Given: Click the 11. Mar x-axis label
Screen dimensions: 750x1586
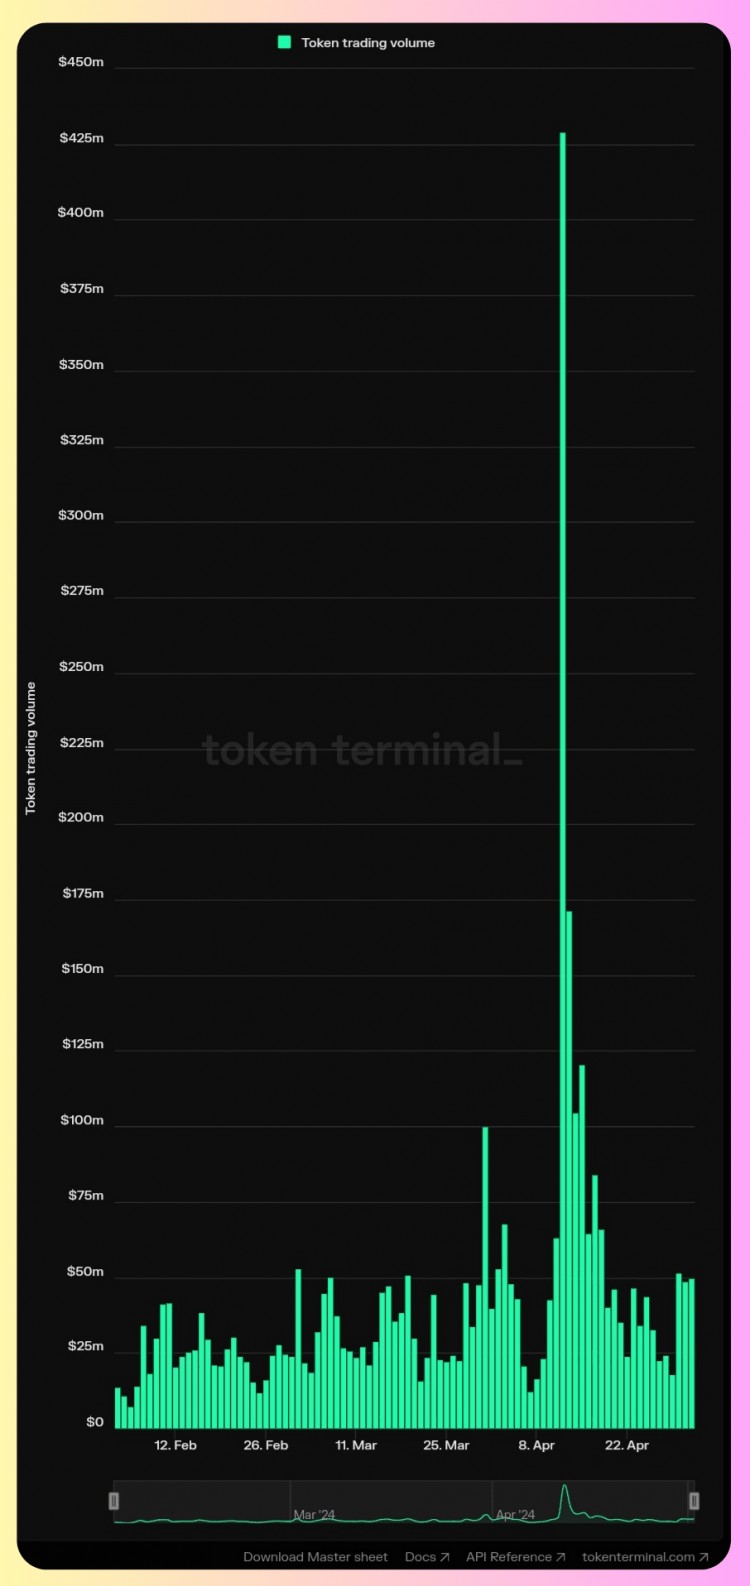Looking at the screenshot, I should pyautogui.click(x=356, y=1445).
